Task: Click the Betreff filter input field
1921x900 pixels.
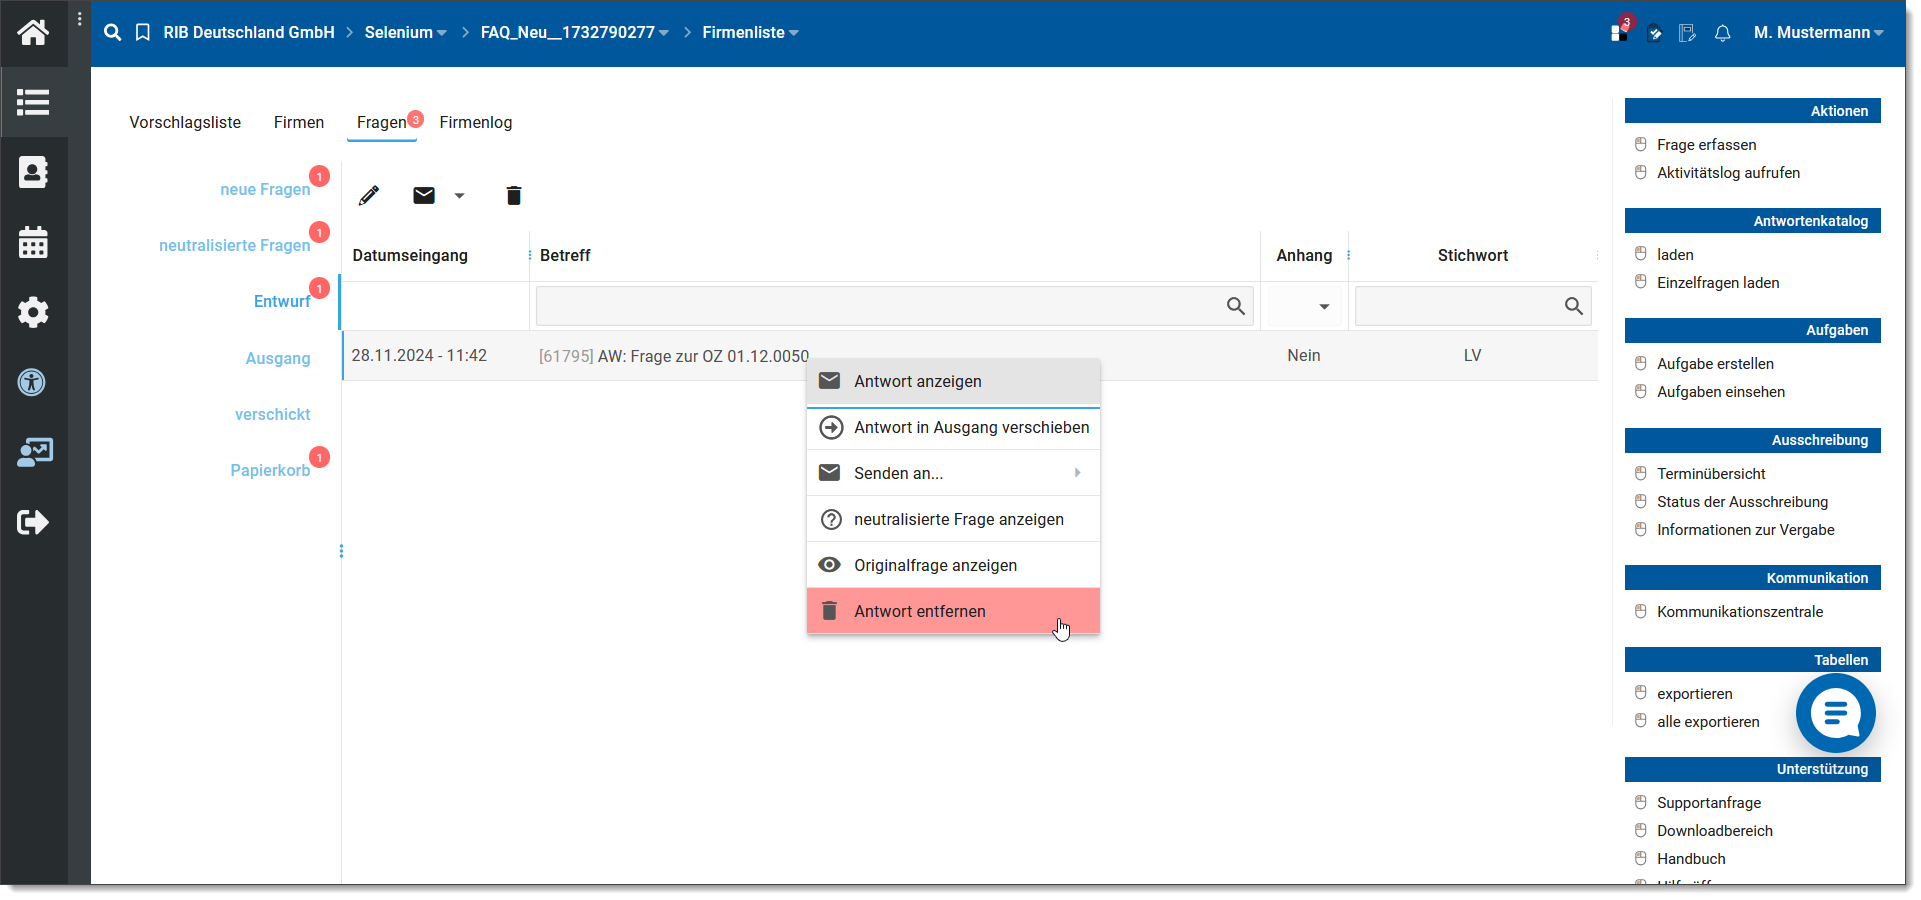Action: click(x=880, y=306)
